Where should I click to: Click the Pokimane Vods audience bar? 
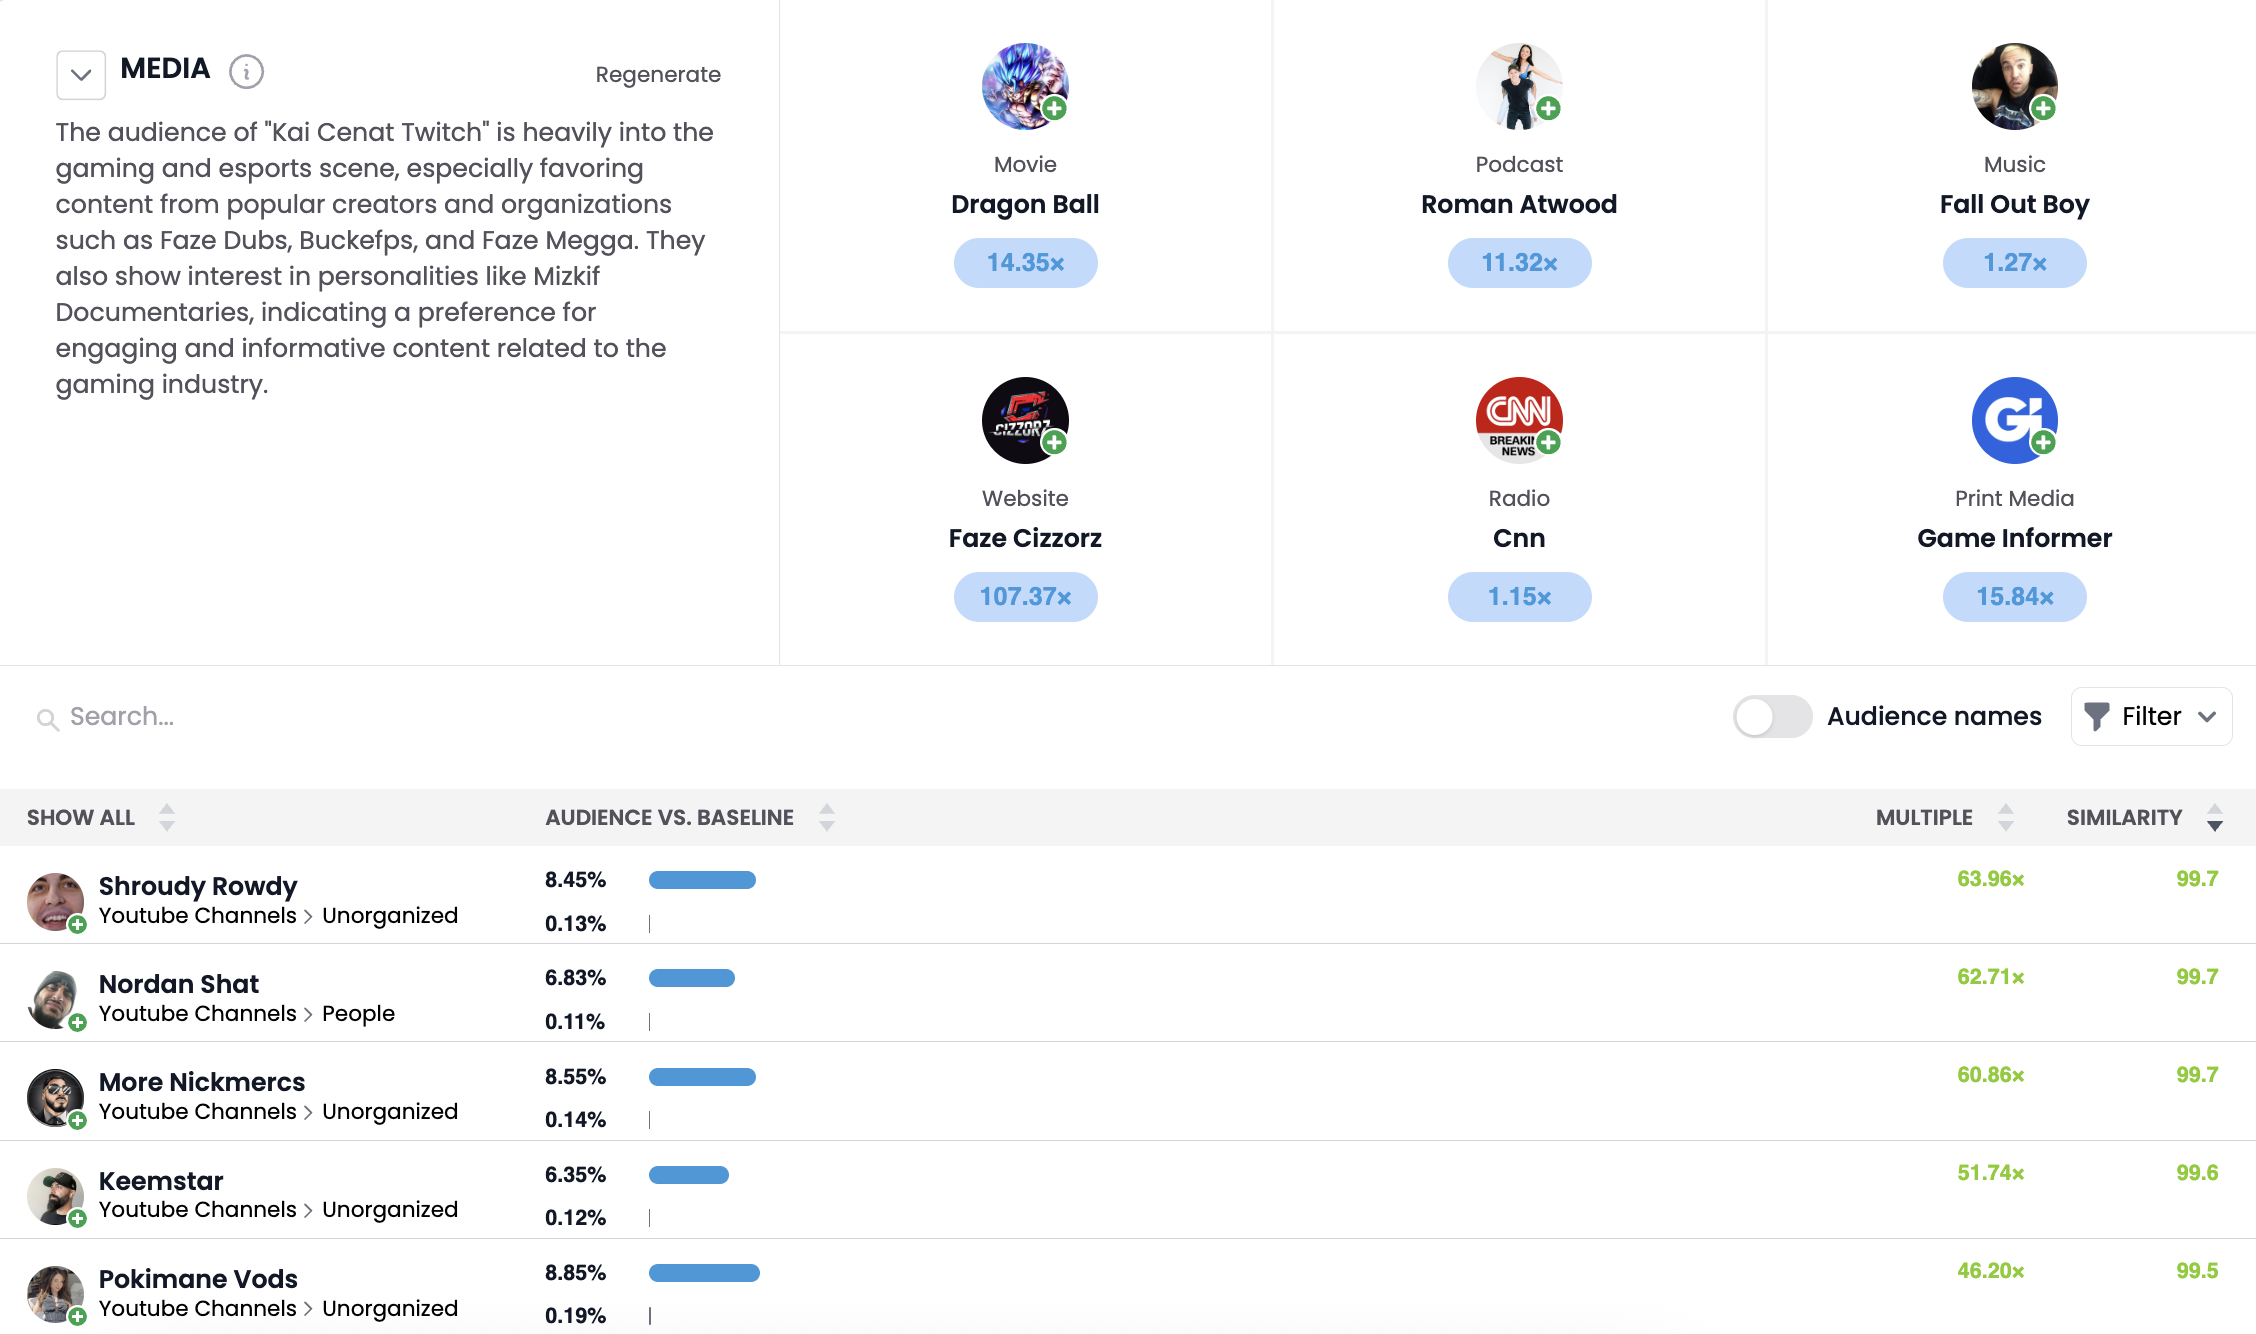tap(704, 1273)
